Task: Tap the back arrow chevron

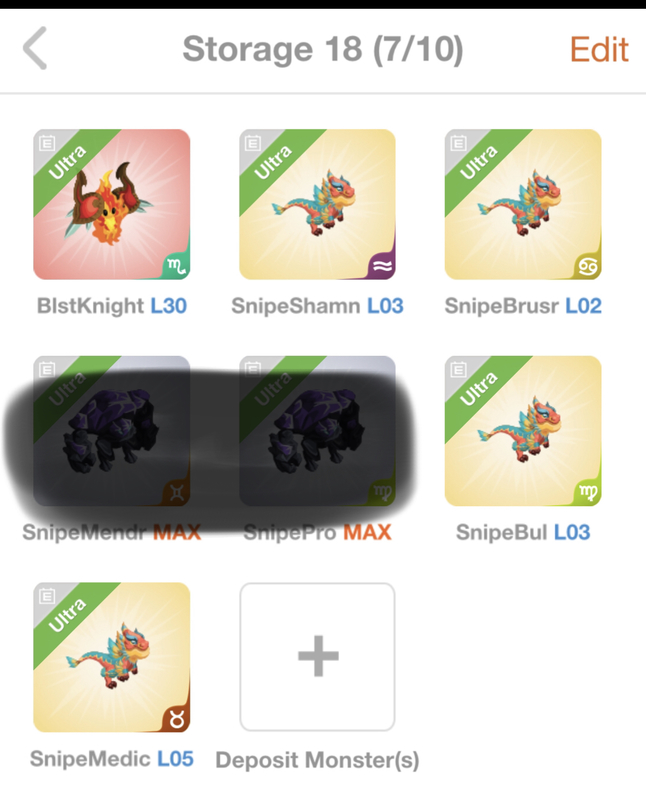Action: coord(35,48)
